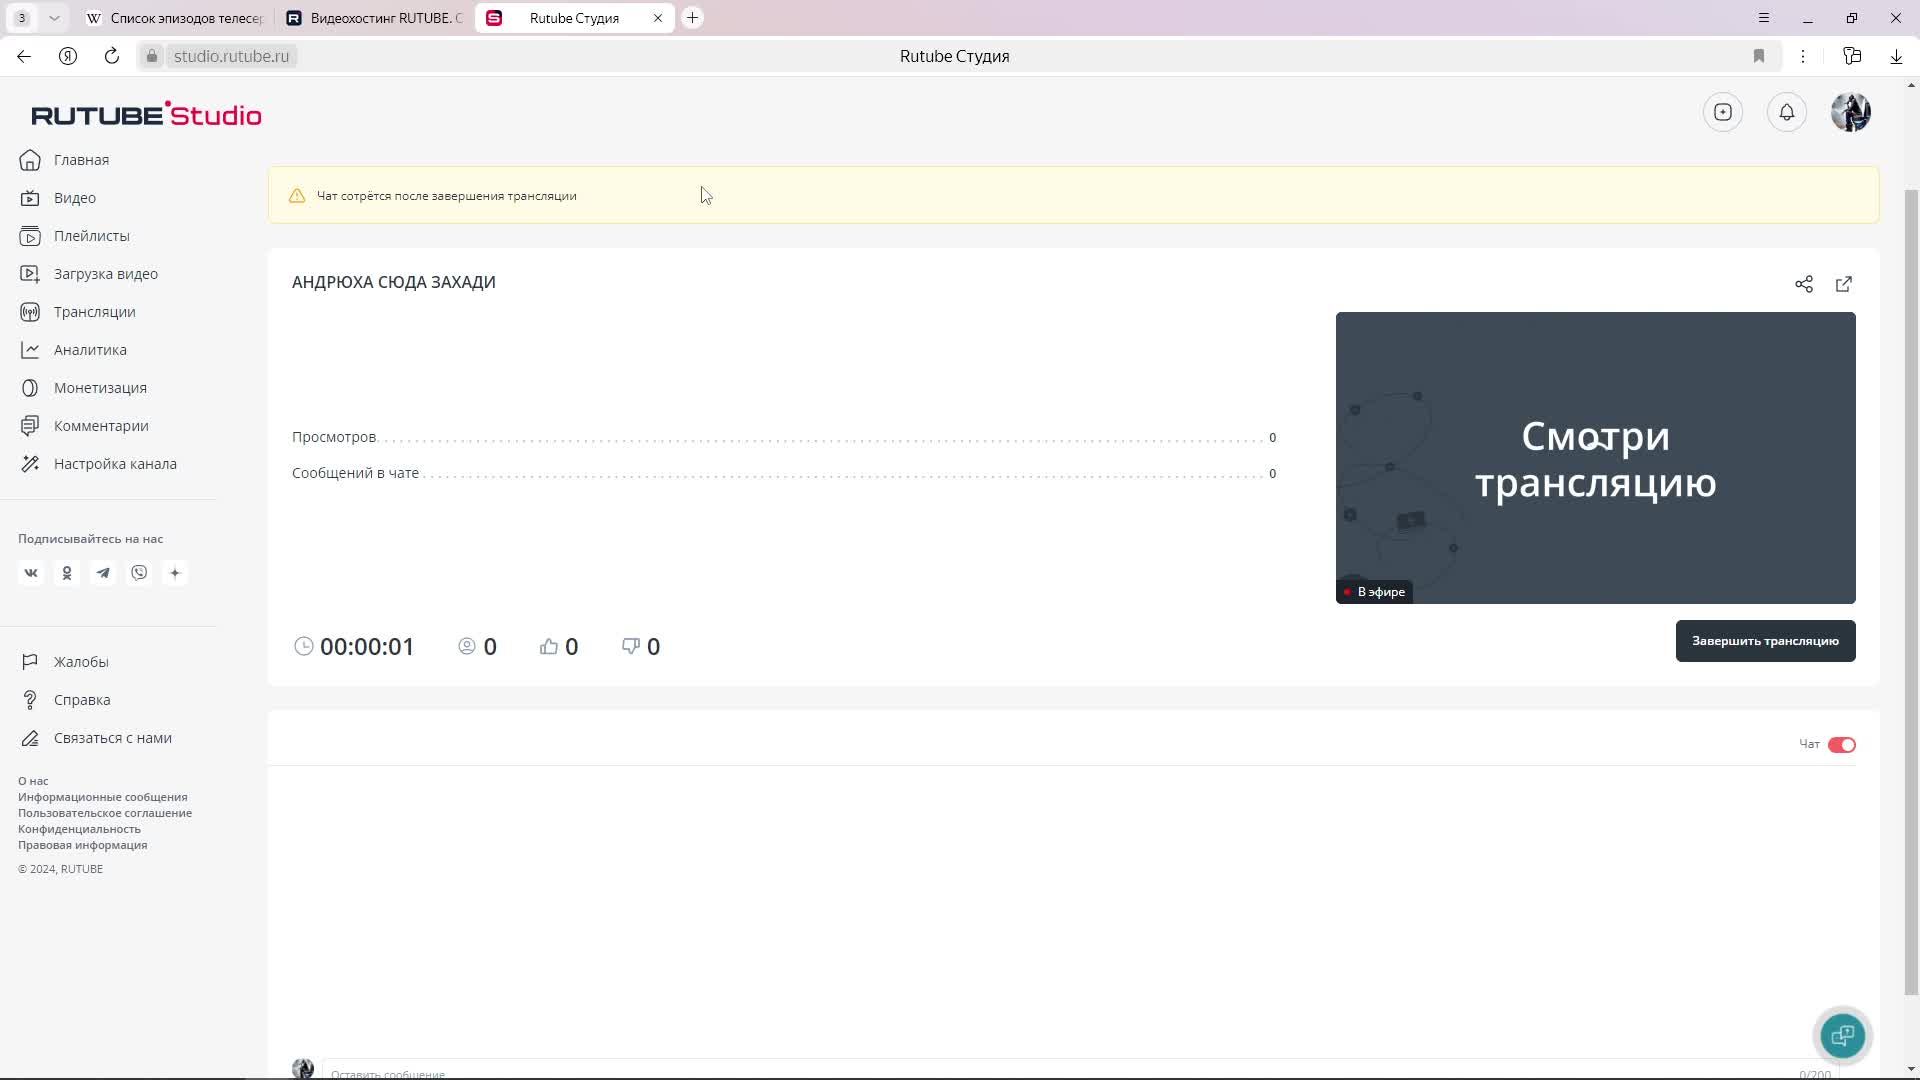This screenshot has width=1920, height=1080.
Task: Click the stream preview thumbnail
Action: pyautogui.click(x=1596, y=458)
